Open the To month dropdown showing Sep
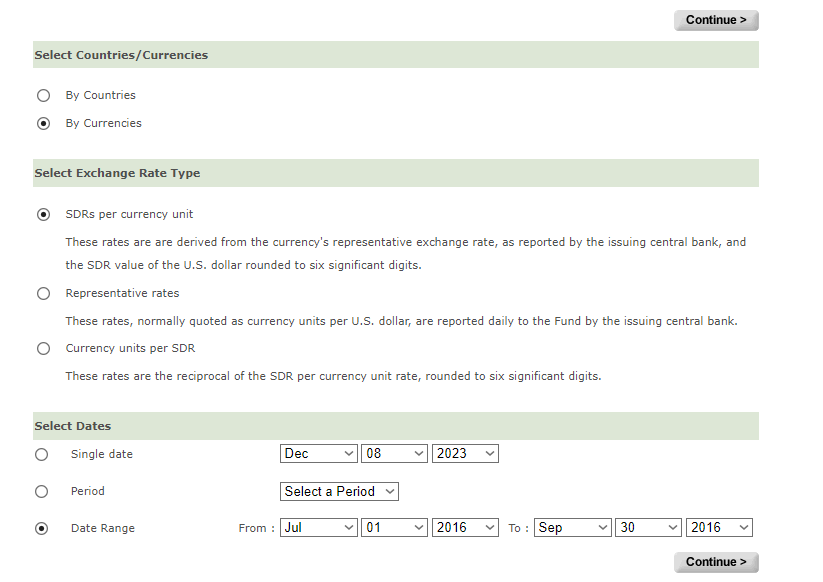The height and width of the screenshot is (582, 823). pyautogui.click(x=572, y=527)
